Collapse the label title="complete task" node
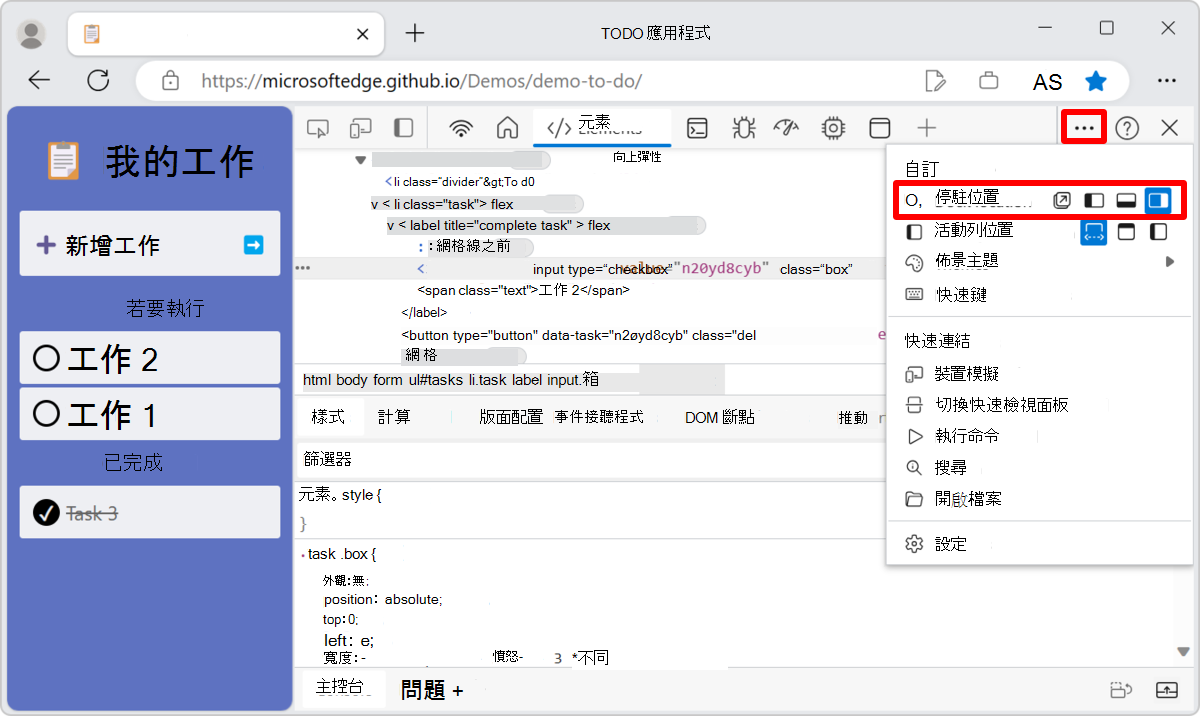This screenshot has height=716, width=1200. pyautogui.click(x=392, y=225)
